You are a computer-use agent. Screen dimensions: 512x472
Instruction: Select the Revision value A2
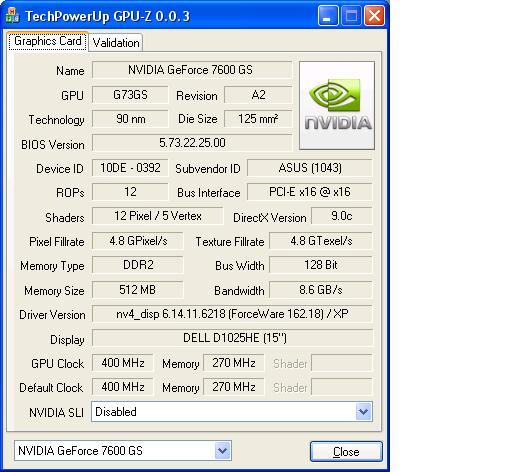(258, 95)
